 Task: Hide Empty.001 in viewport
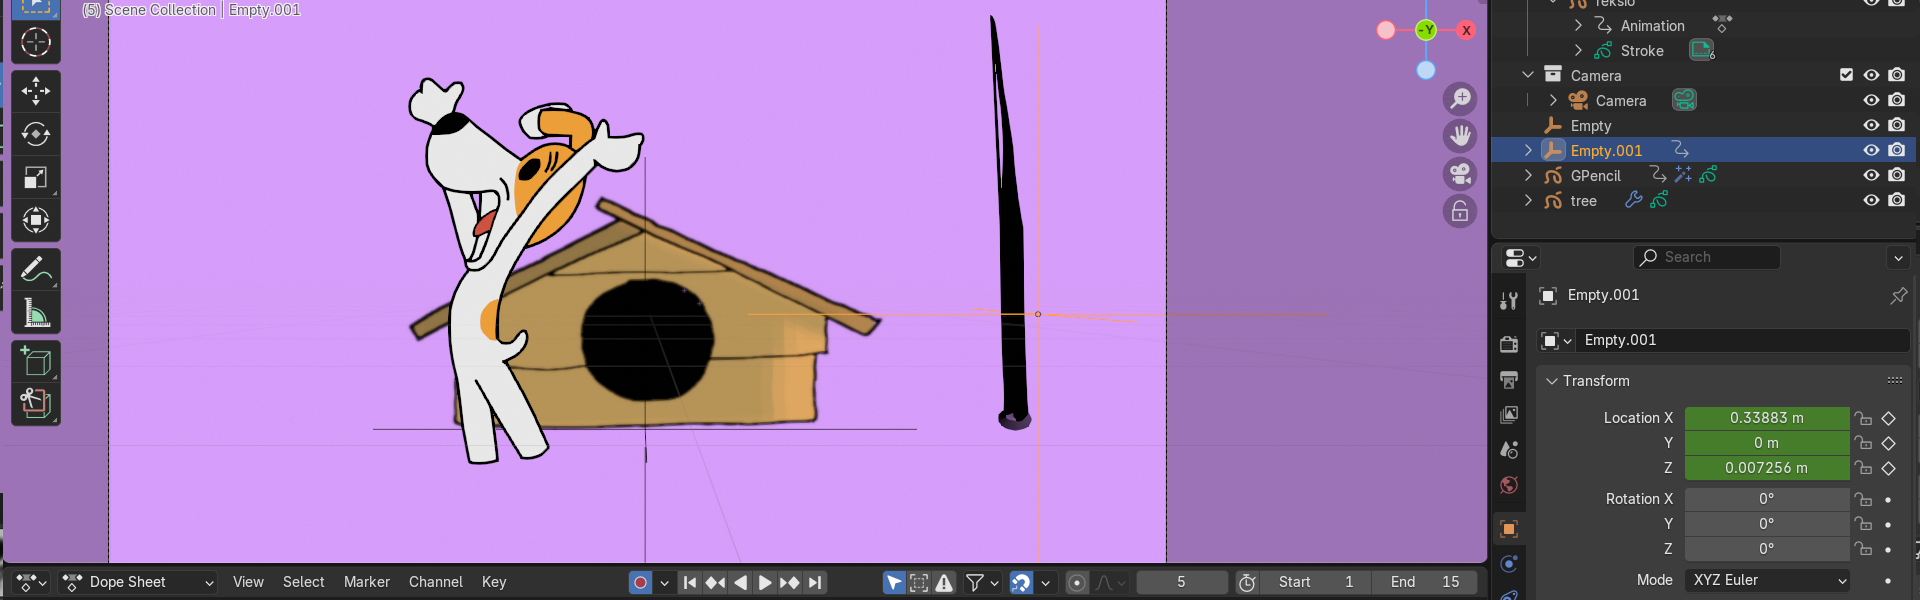click(x=1871, y=150)
